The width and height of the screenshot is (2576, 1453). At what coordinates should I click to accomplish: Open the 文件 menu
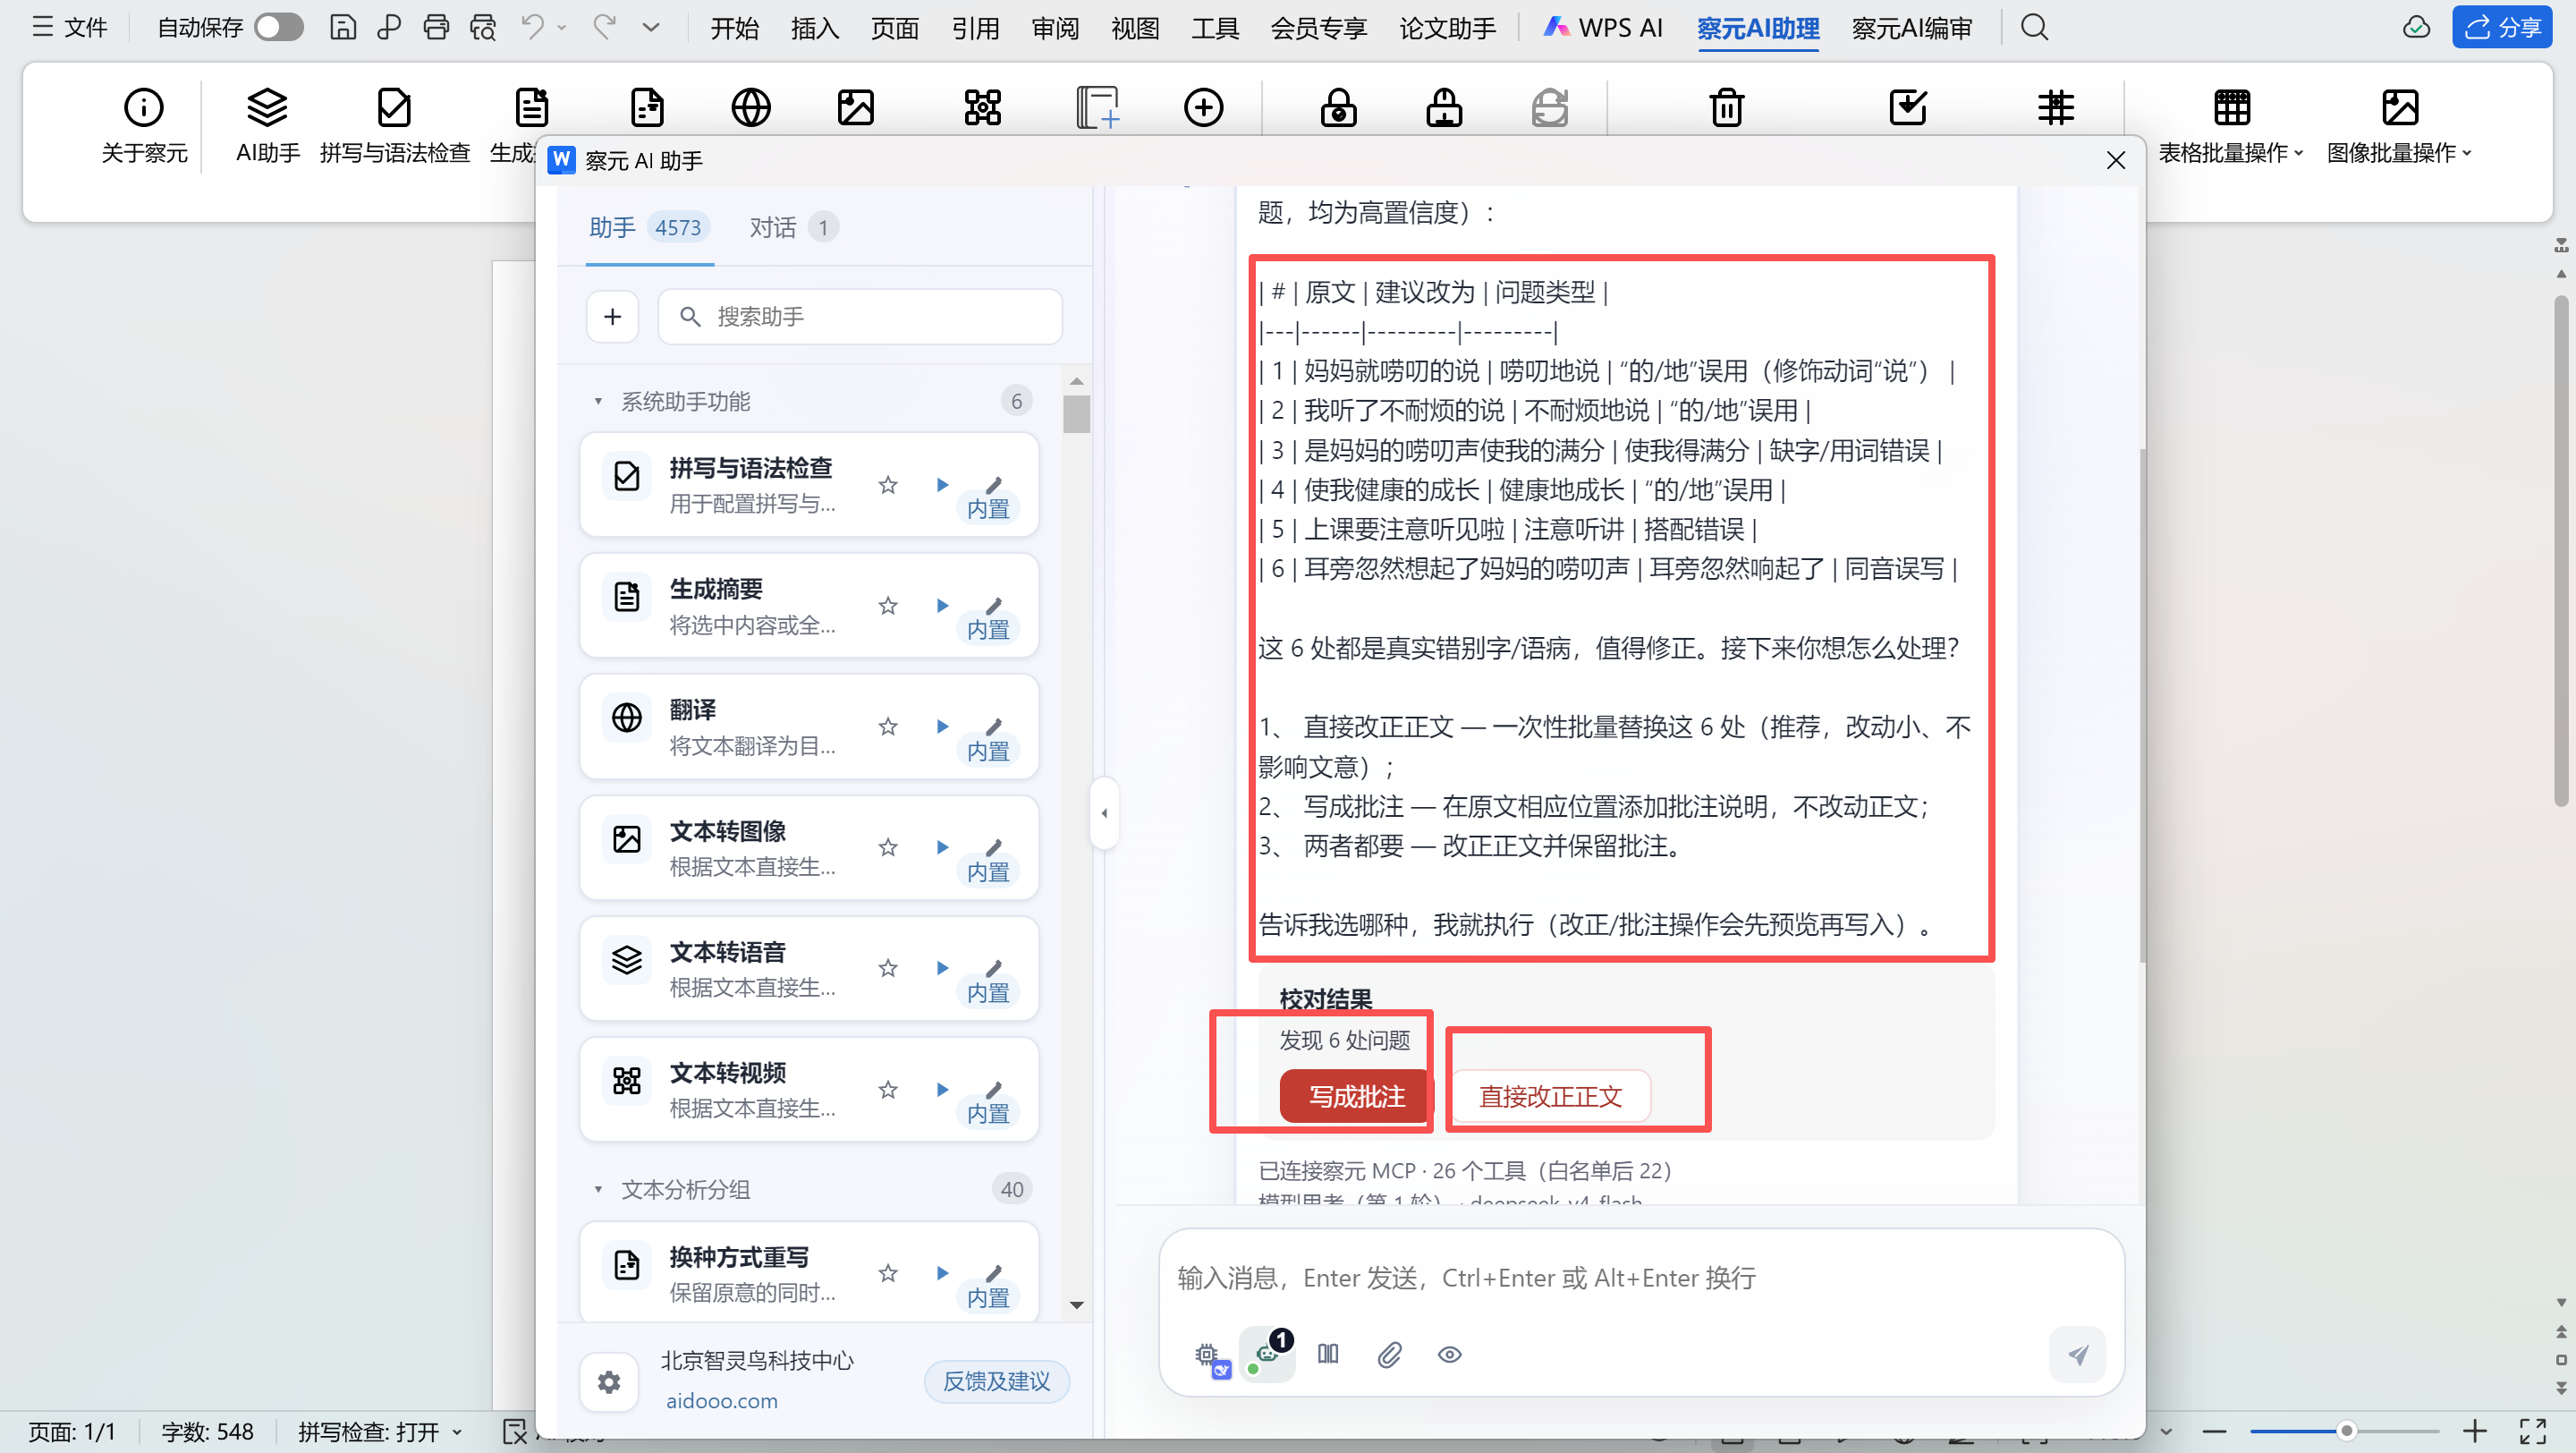point(70,27)
